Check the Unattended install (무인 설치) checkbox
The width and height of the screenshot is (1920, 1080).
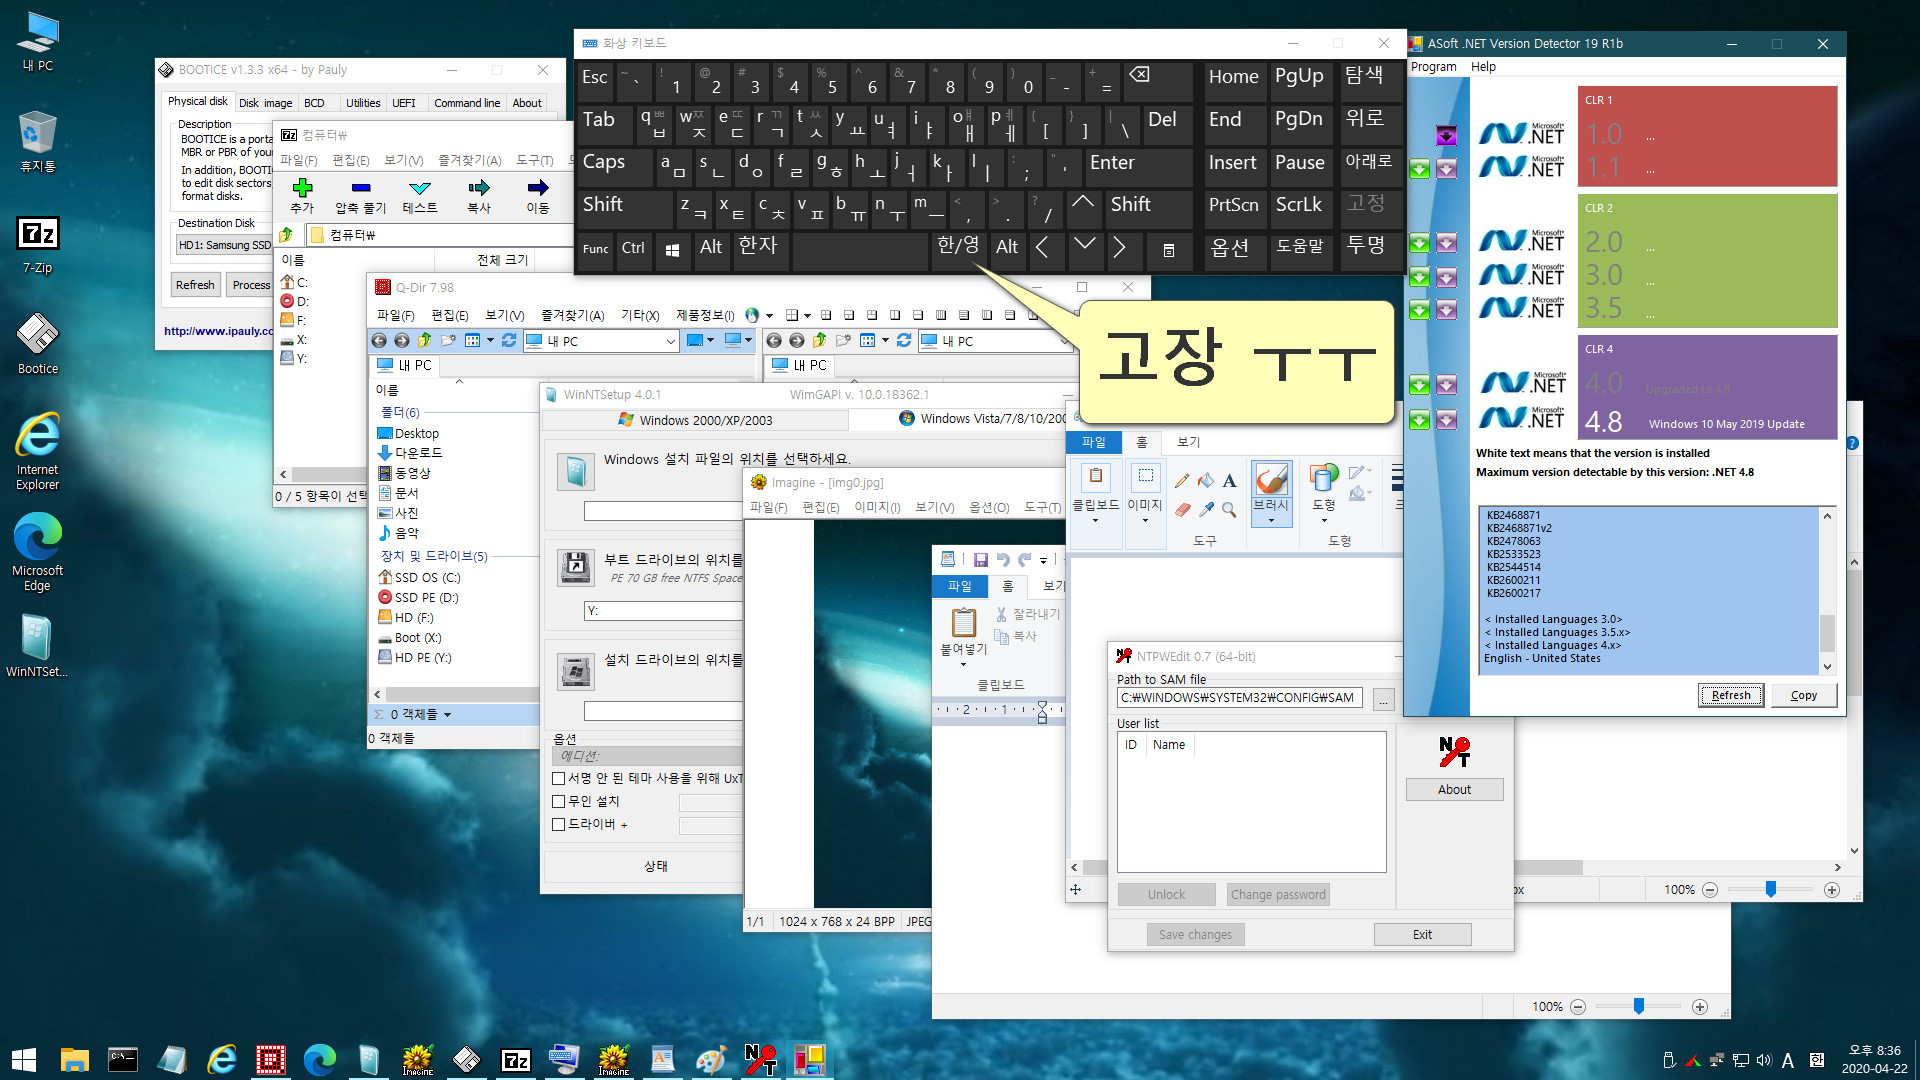[559, 801]
